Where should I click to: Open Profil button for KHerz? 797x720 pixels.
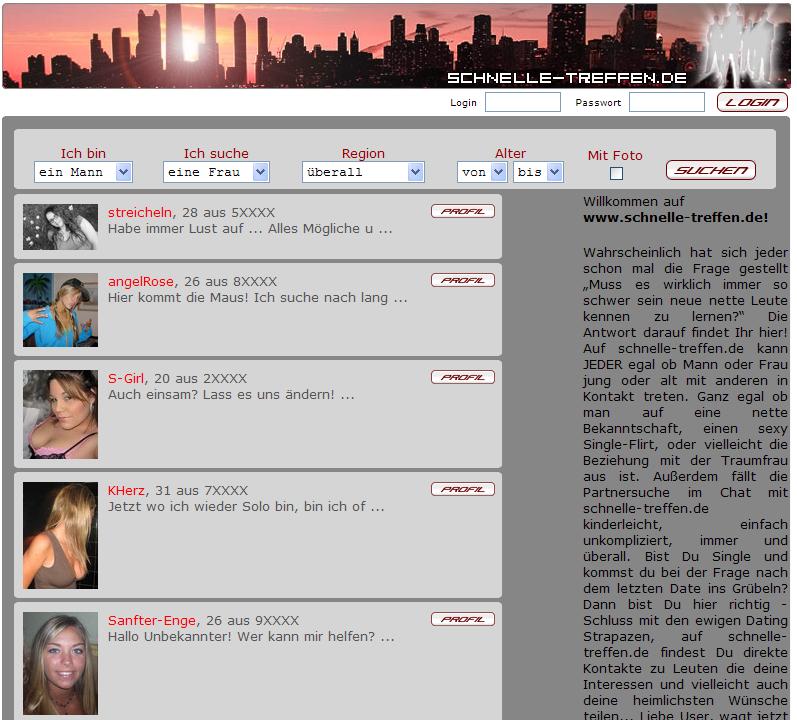coord(462,489)
